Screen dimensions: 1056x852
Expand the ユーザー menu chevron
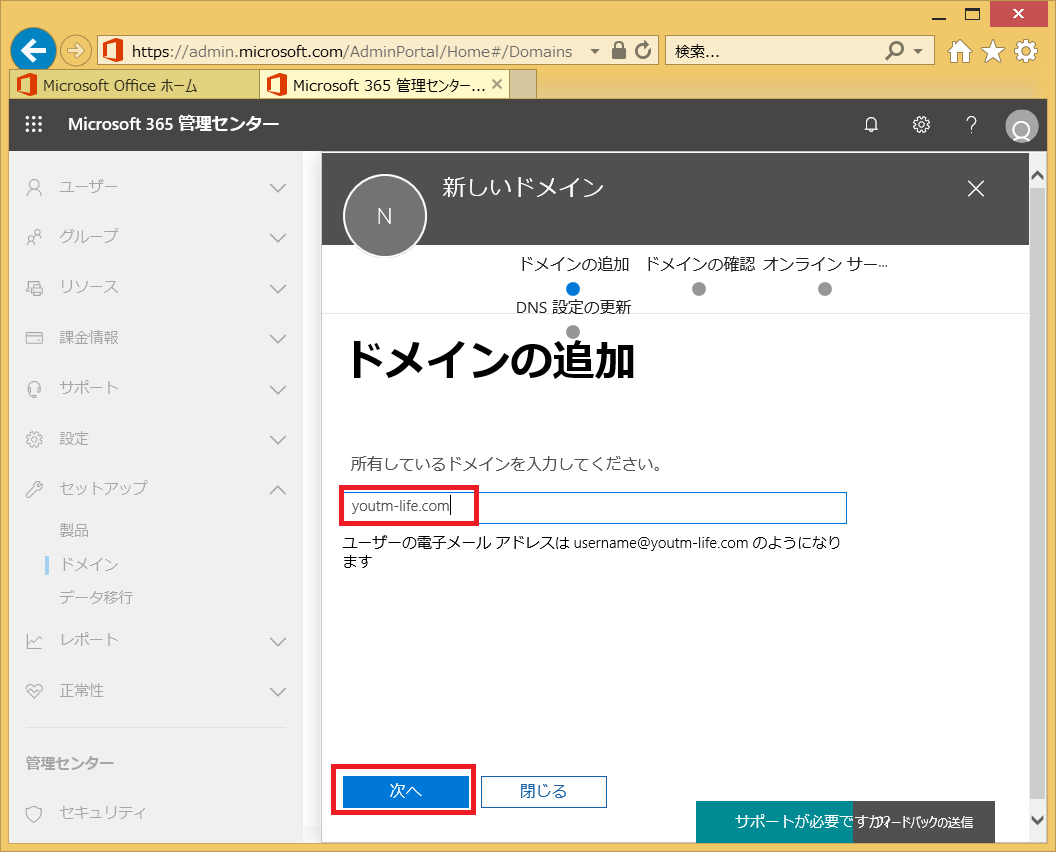click(x=278, y=188)
